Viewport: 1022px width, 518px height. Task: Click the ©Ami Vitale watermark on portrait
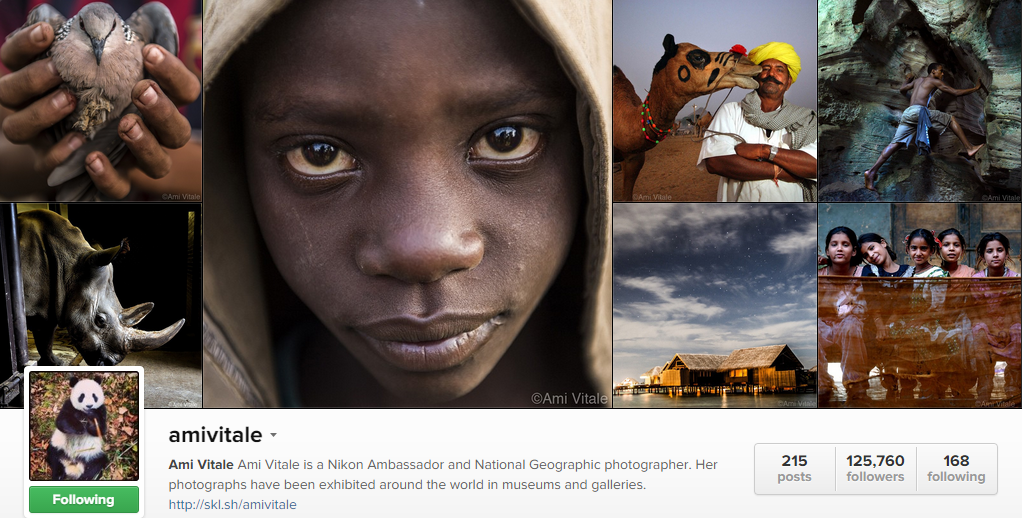569,398
